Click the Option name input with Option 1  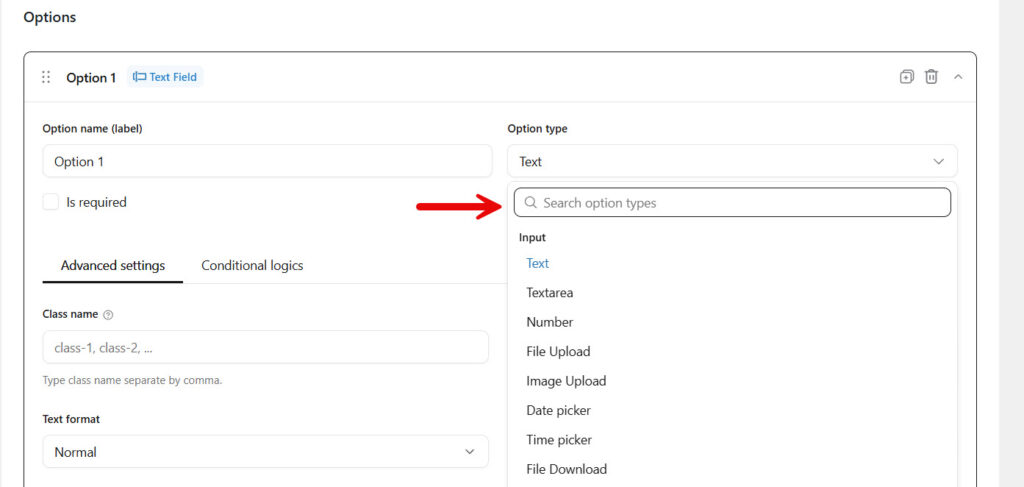(267, 161)
